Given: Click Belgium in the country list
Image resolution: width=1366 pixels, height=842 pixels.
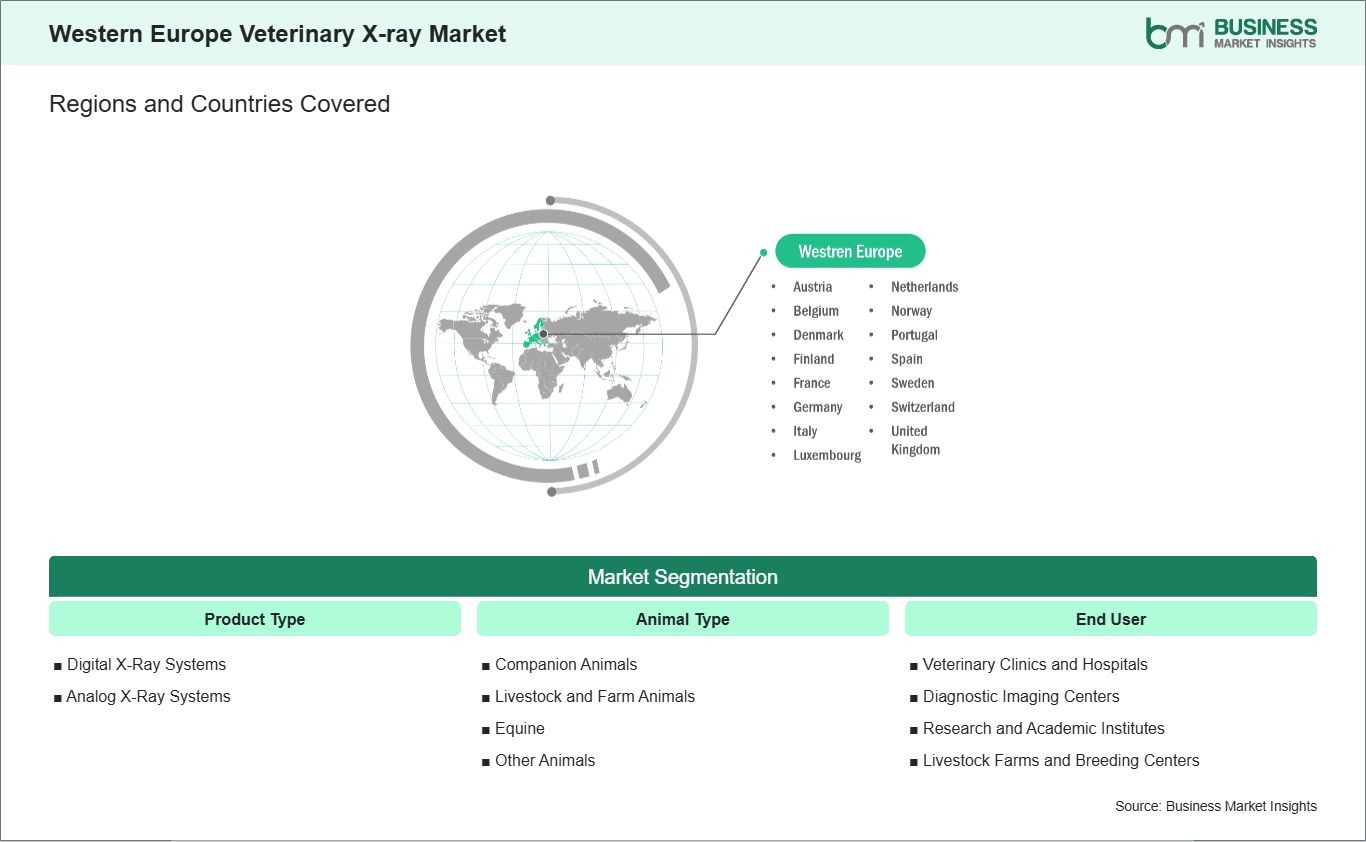Looking at the screenshot, I should point(816,311).
